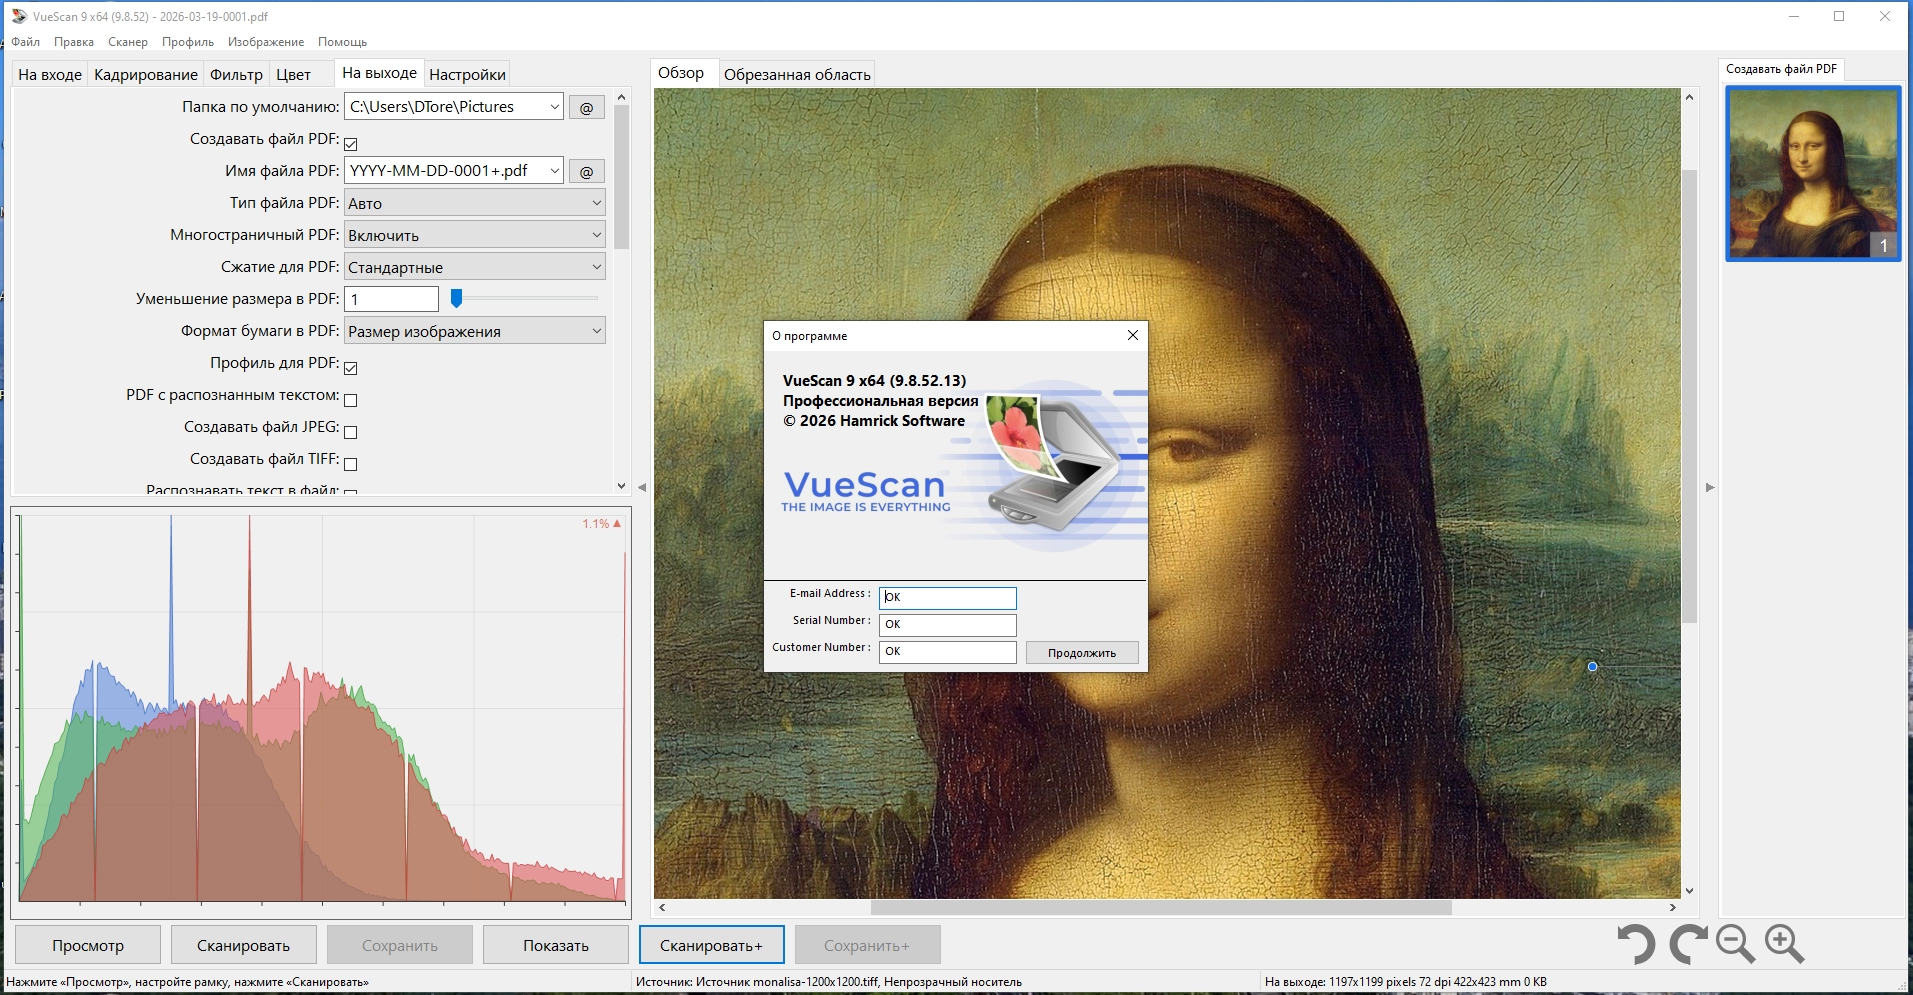
Task: Click the @ button next to PDF file name
Action: 586,171
